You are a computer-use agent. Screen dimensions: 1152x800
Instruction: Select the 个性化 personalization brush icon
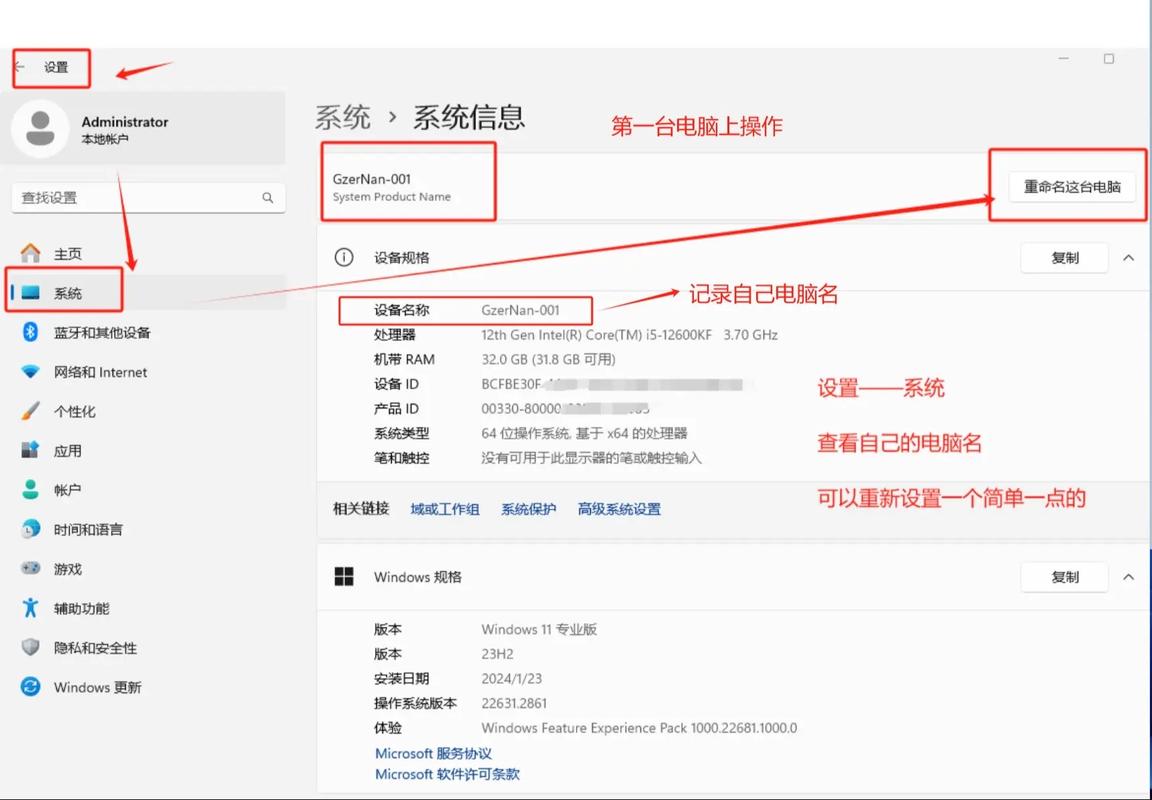tap(29, 410)
